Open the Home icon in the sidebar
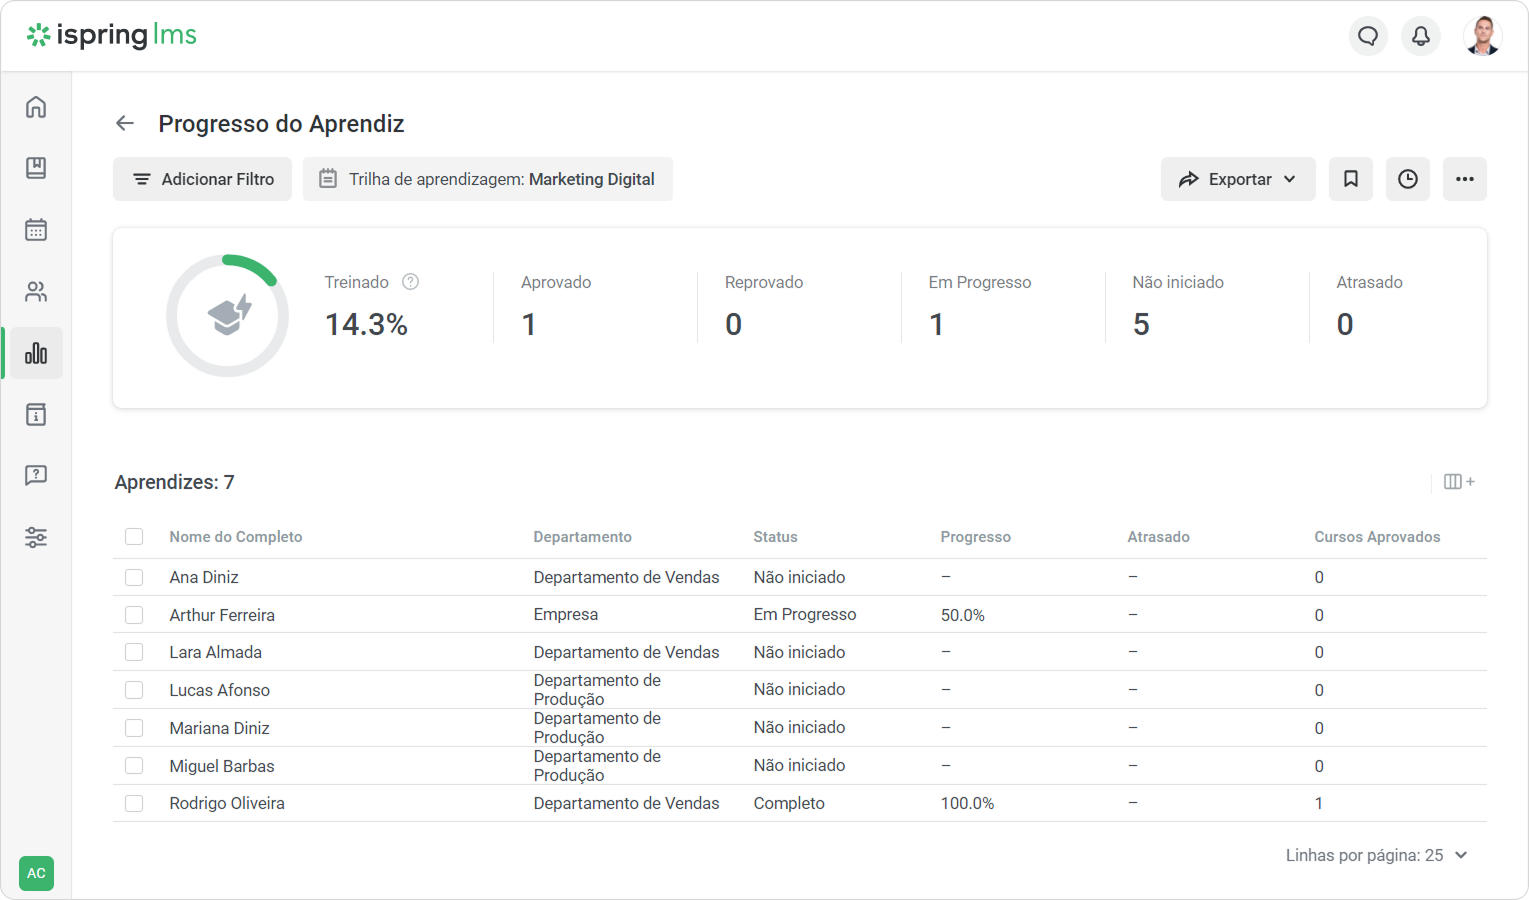Image resolution: width=1529 pixels, height=900 pixels. point(36,107)
